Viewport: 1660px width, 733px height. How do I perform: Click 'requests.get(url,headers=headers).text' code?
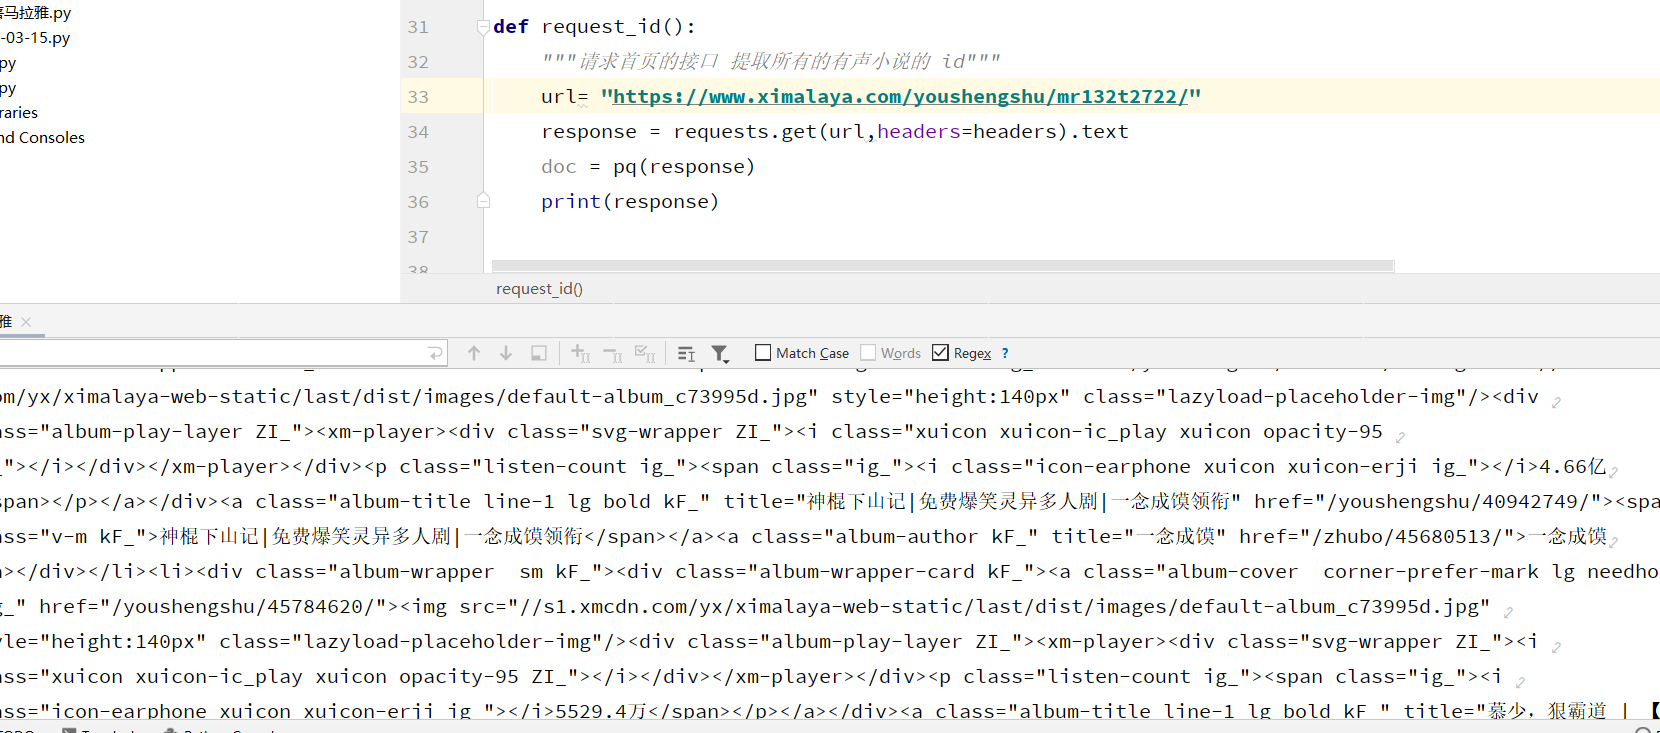click(900, 132)
